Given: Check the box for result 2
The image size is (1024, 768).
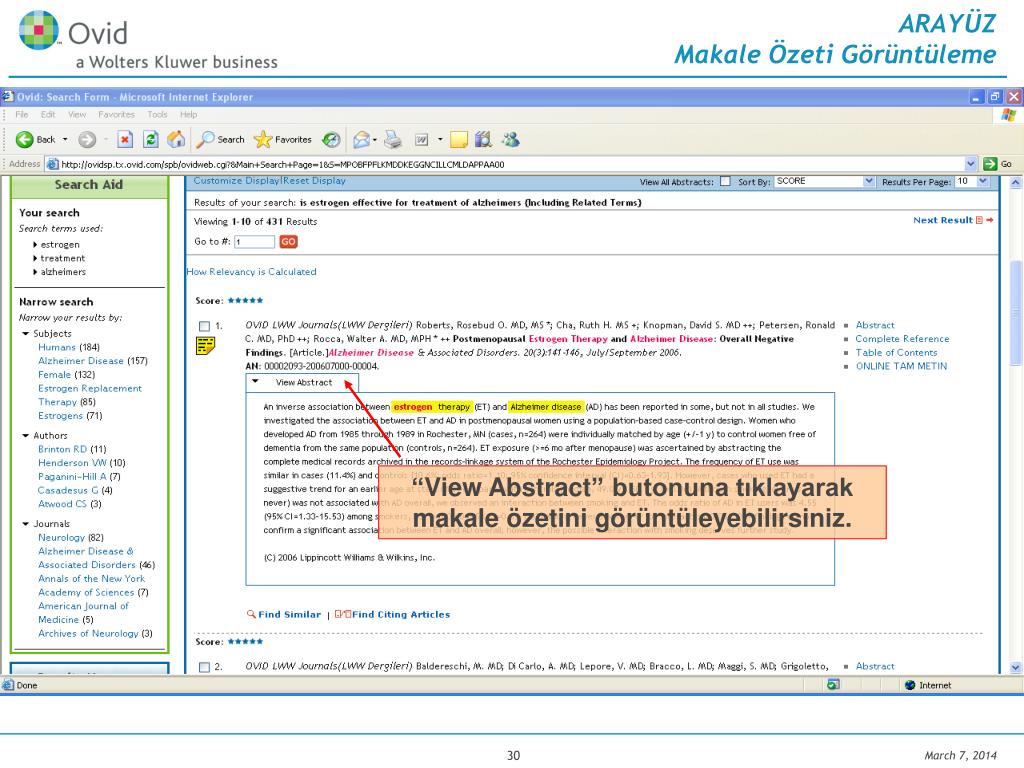Looking at the screenshot, I should point(204,667).
